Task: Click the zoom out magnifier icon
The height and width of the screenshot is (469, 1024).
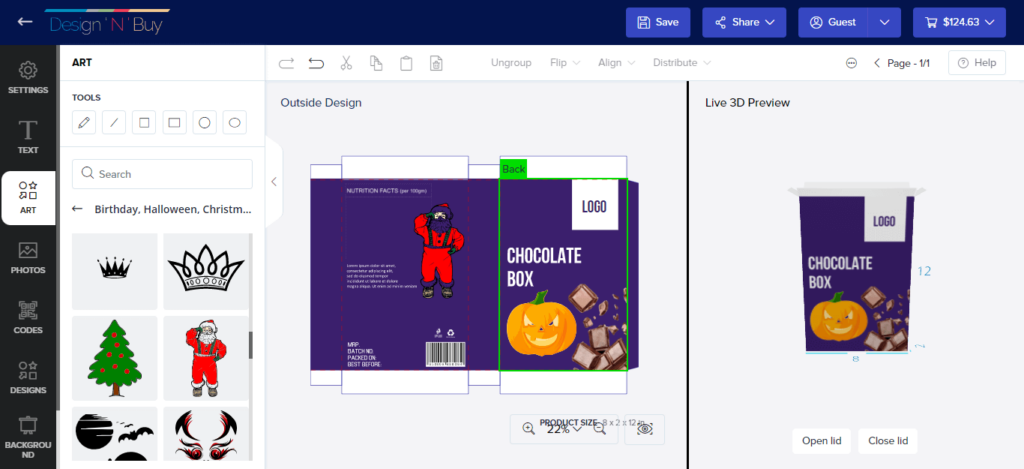Action: tap(600, 429)
